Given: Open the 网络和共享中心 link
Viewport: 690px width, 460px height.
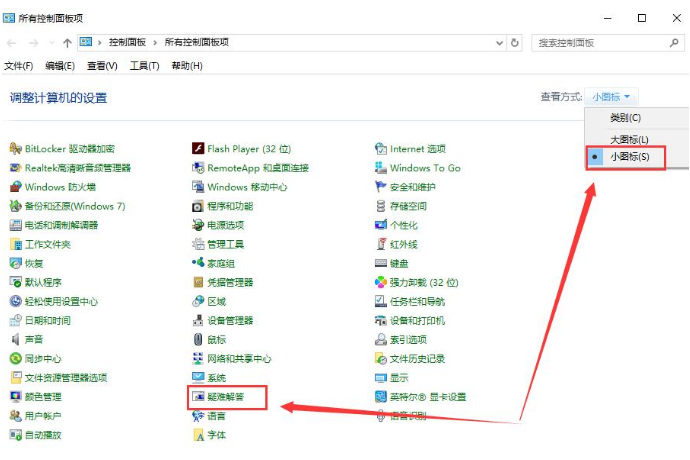Looking at the screenshot, I should click(239, 359).
